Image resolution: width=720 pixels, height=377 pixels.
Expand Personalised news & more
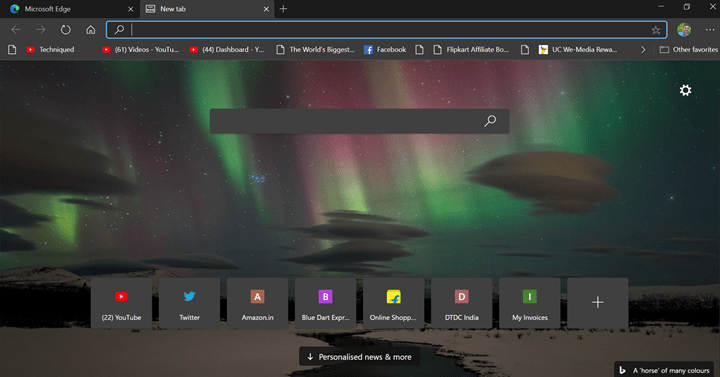[360, 357]
